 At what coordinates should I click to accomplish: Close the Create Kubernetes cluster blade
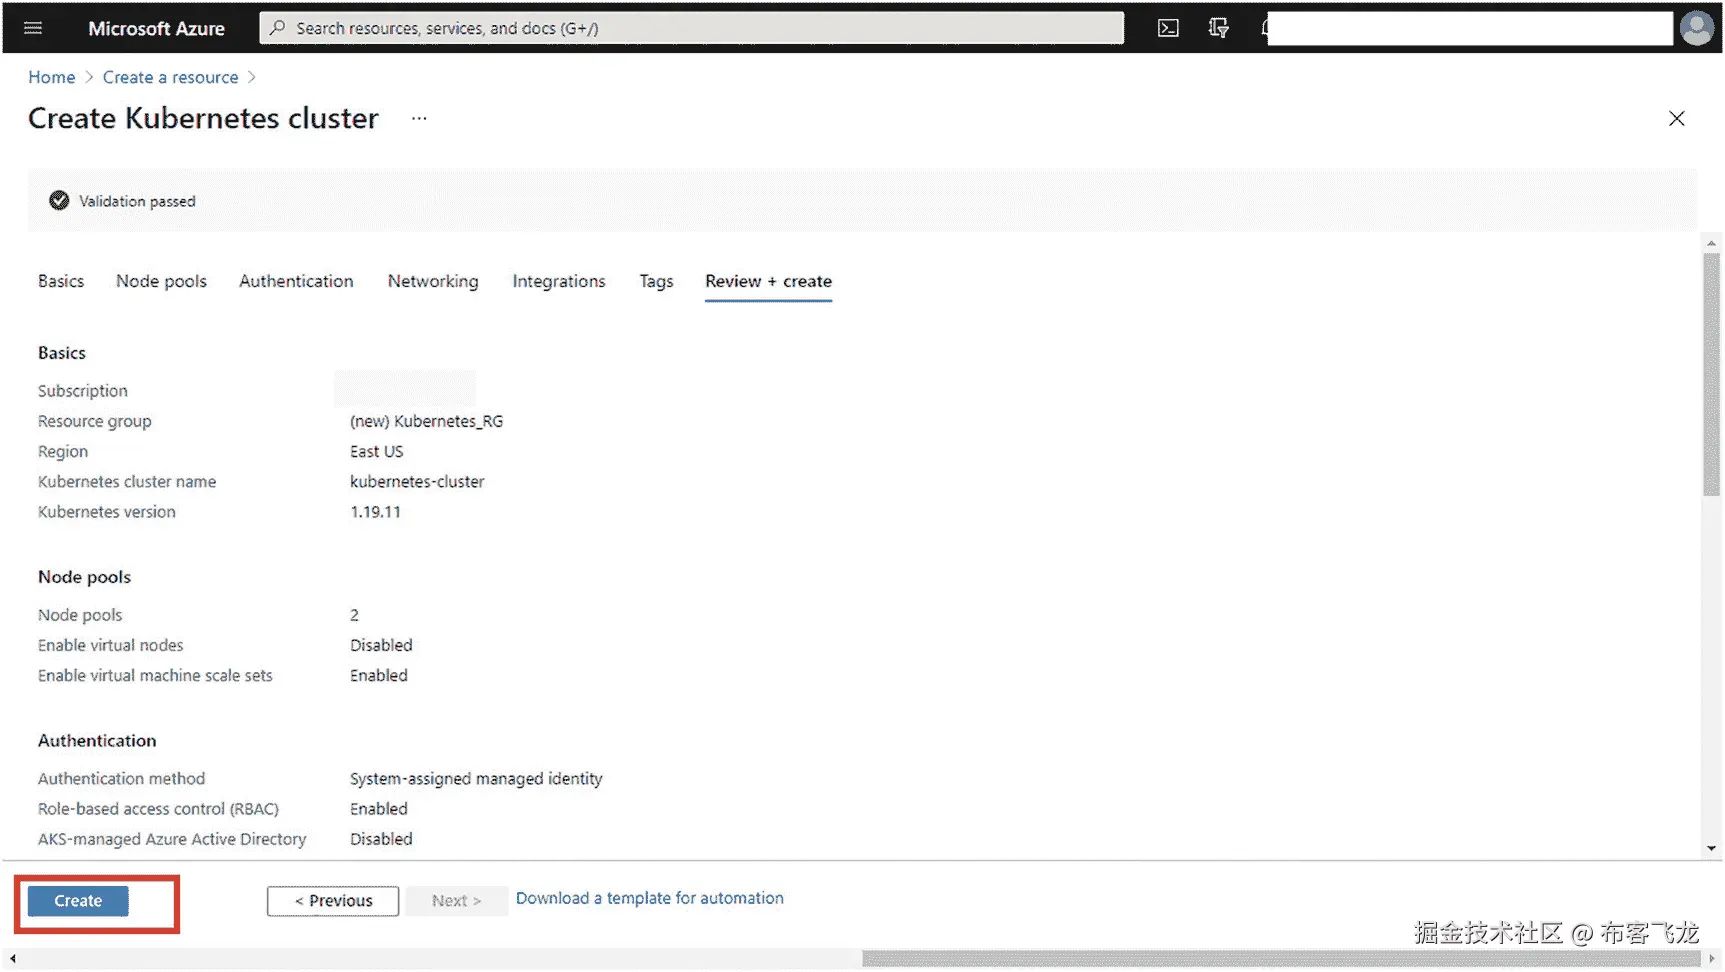(x=1677, y=118)
